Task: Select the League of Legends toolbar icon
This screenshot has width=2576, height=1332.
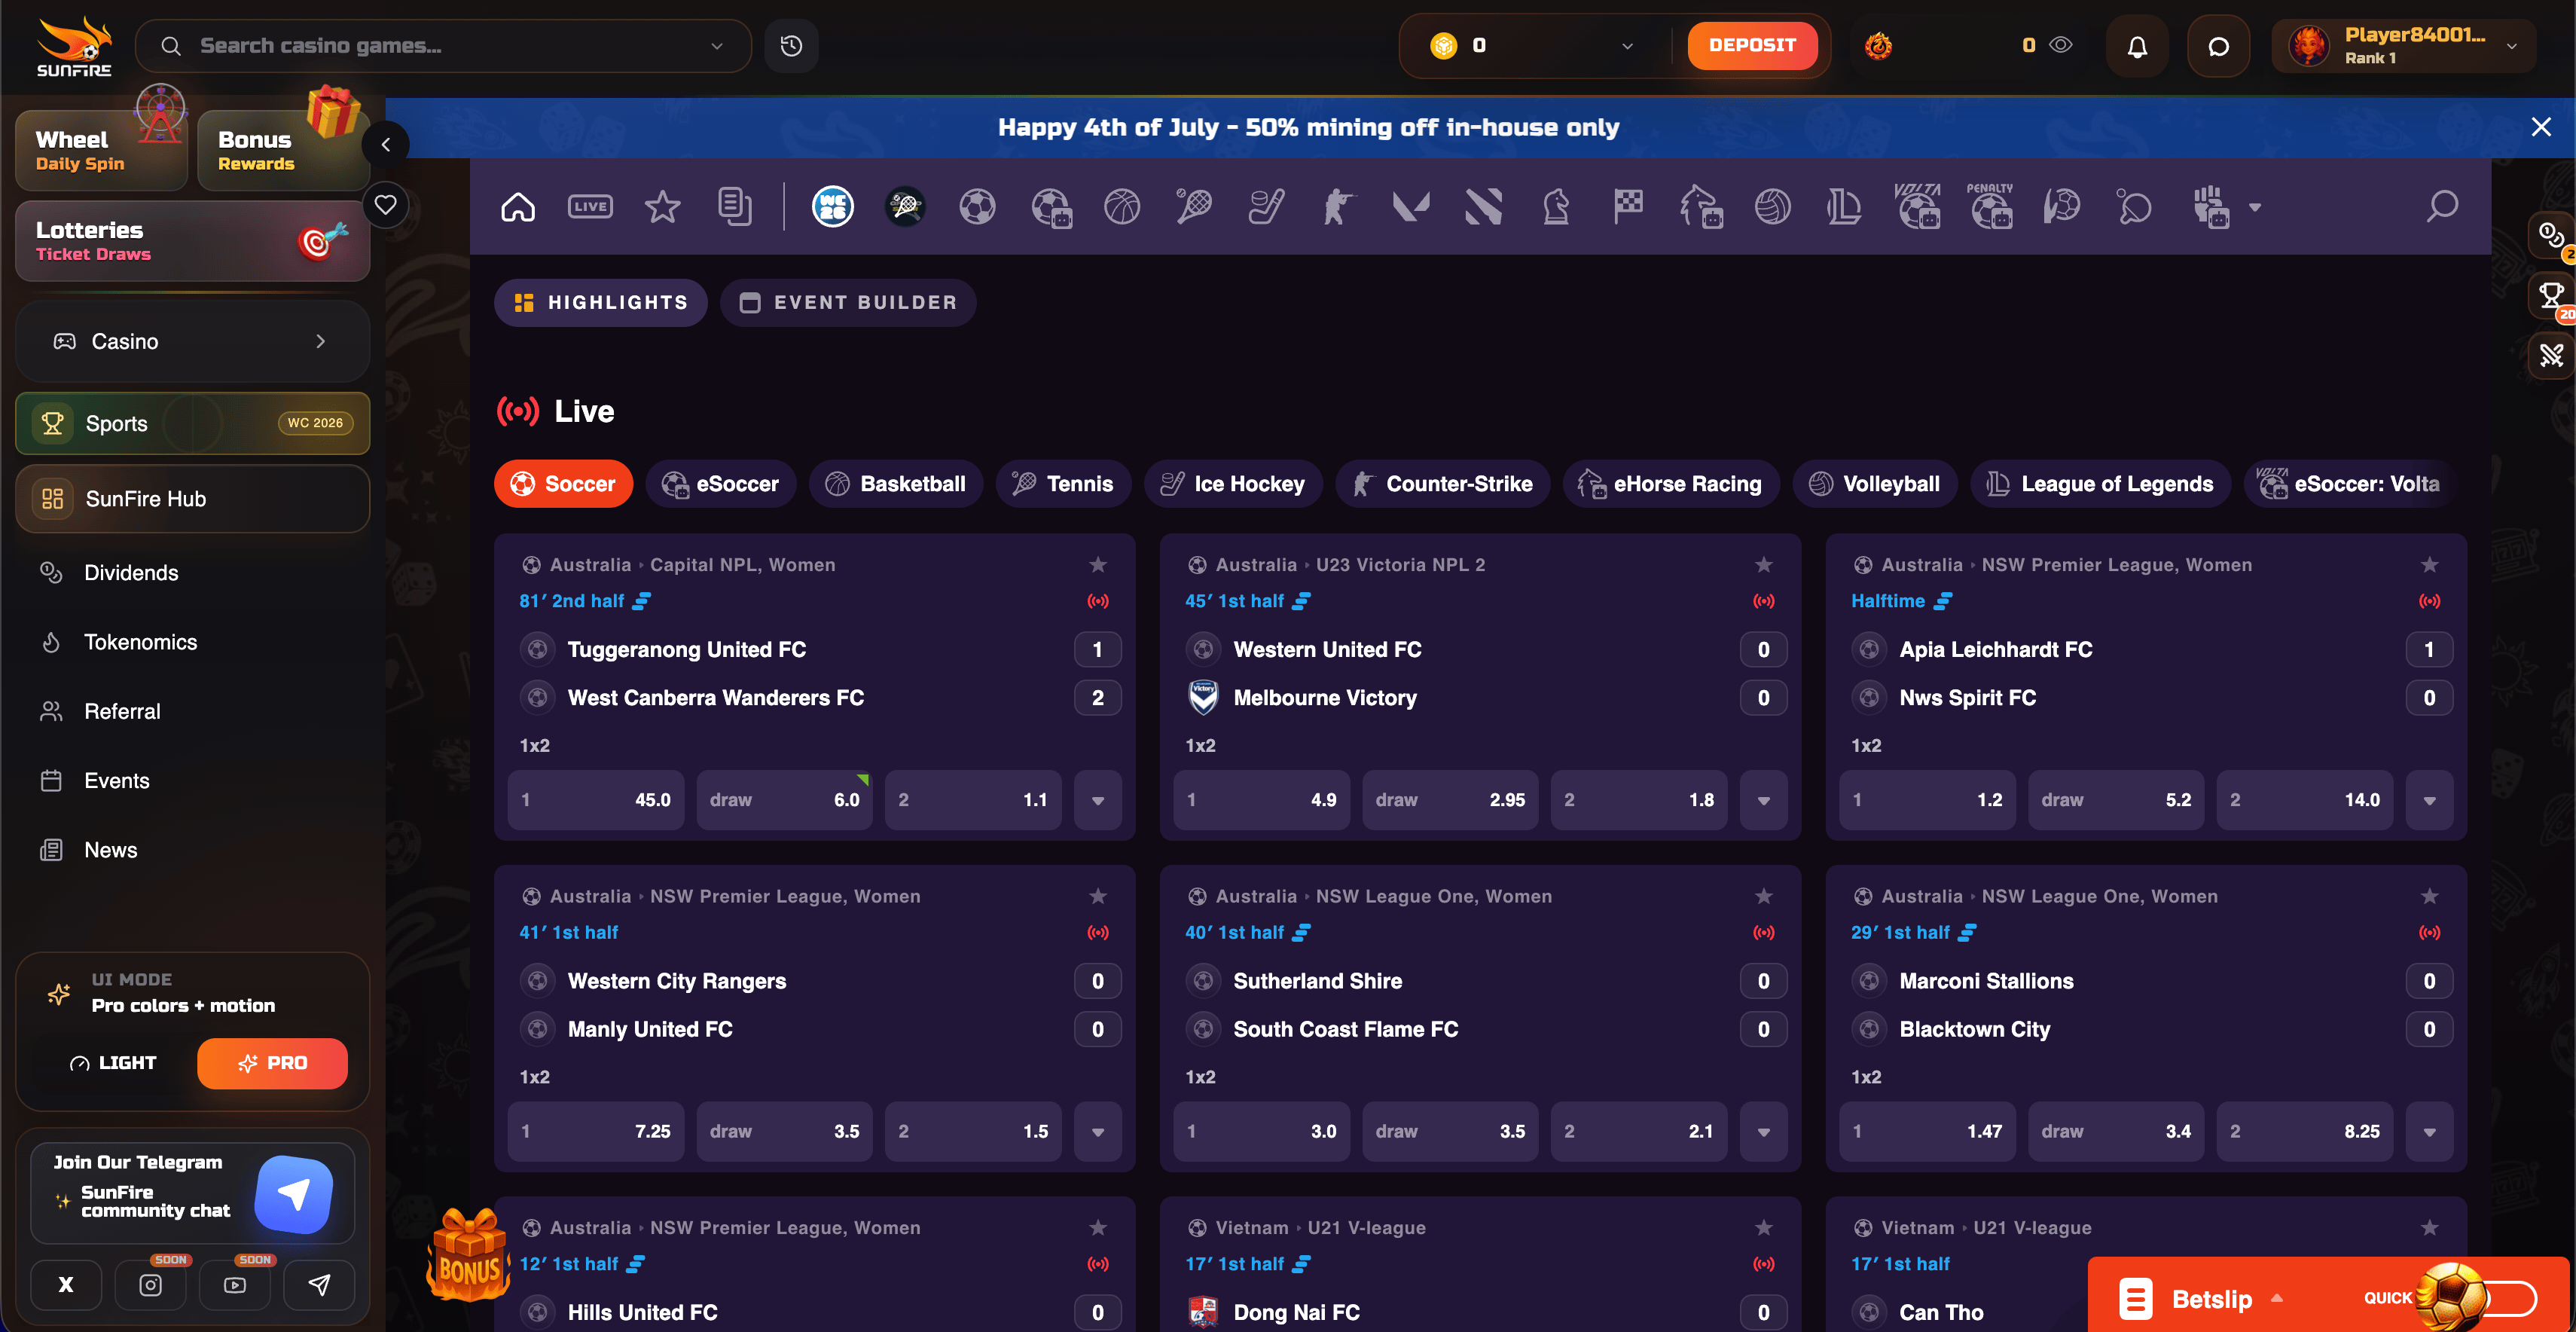Action: [1844, 207]
